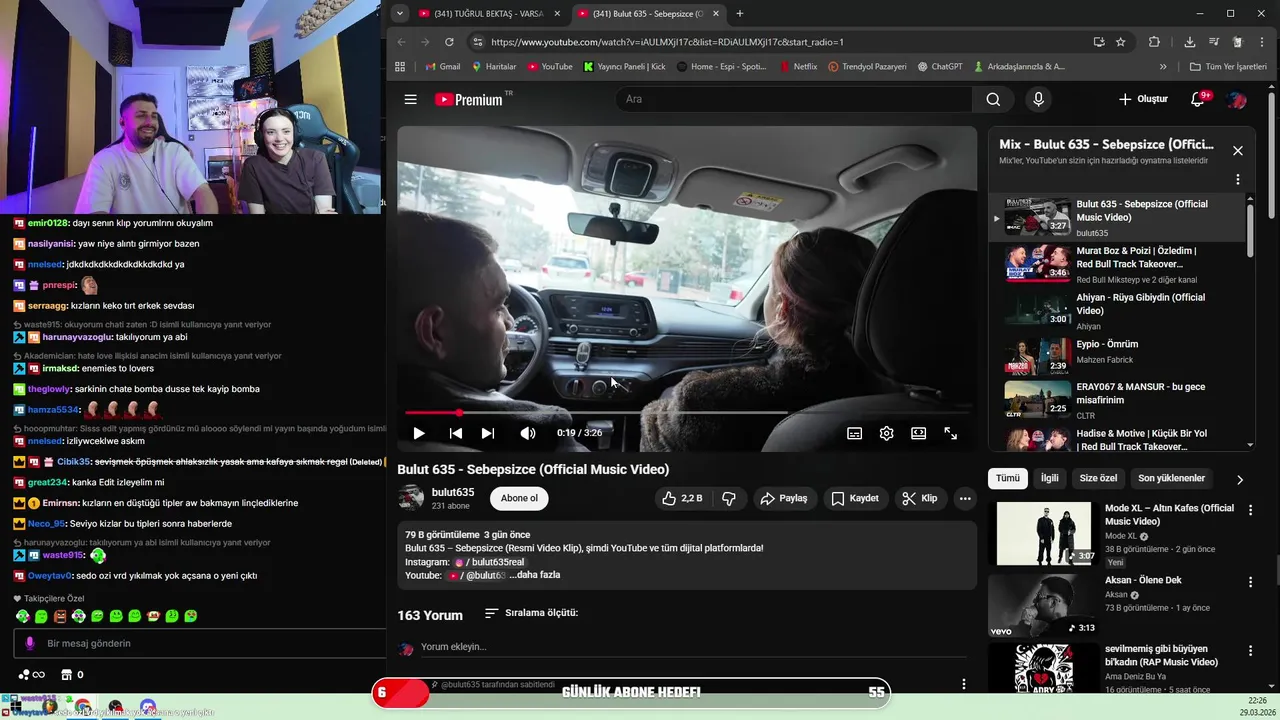Open the bulut635 channel avatar

pos(411,498)
